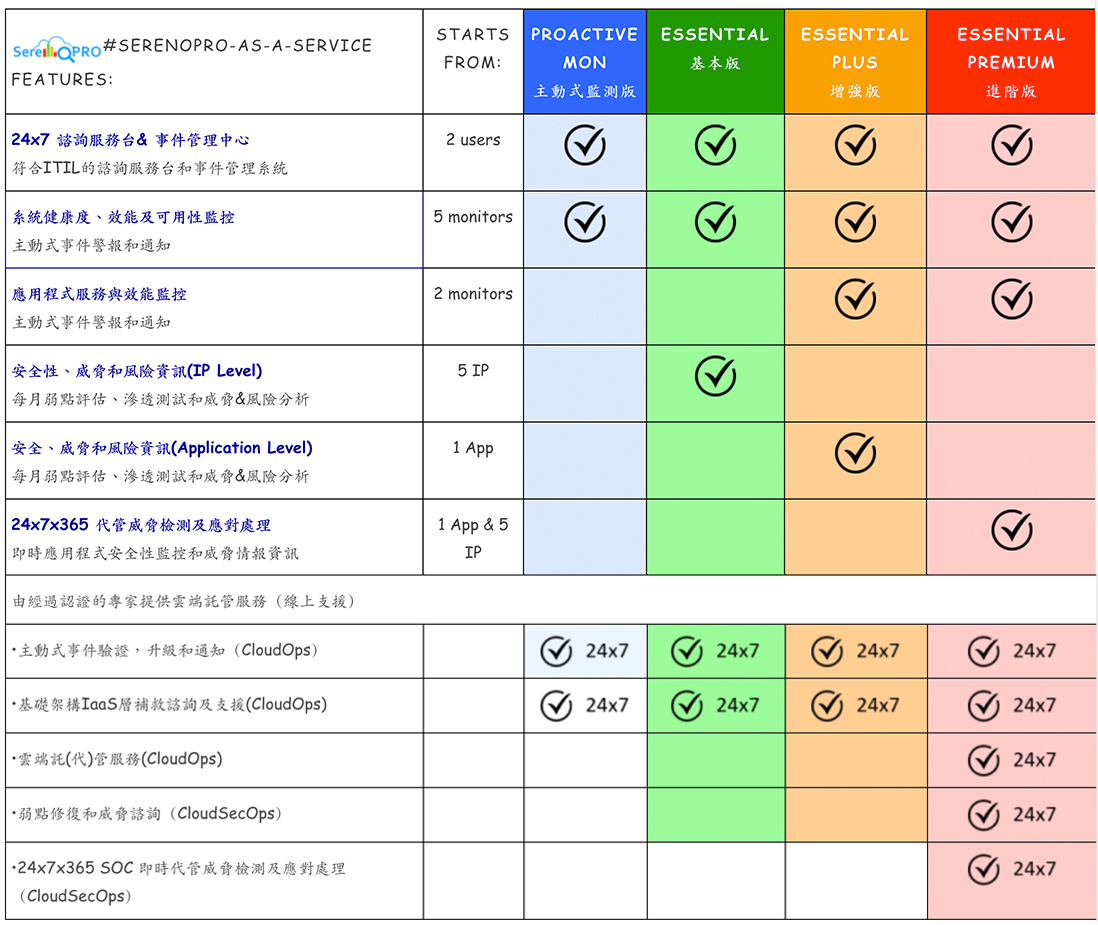Click the green Essential 基本版 header cell
The width and height of the screenshot is (1098, 925).
point(715,62)
